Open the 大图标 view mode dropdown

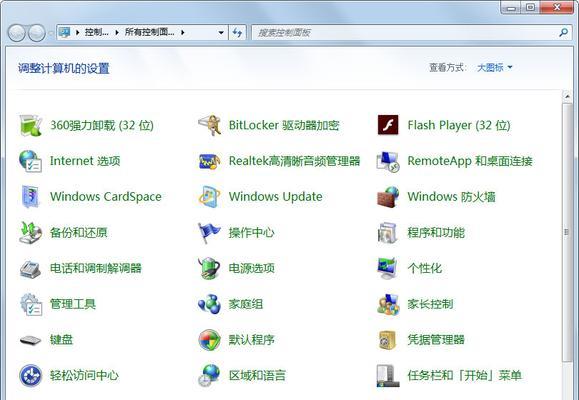pos(494,68)
